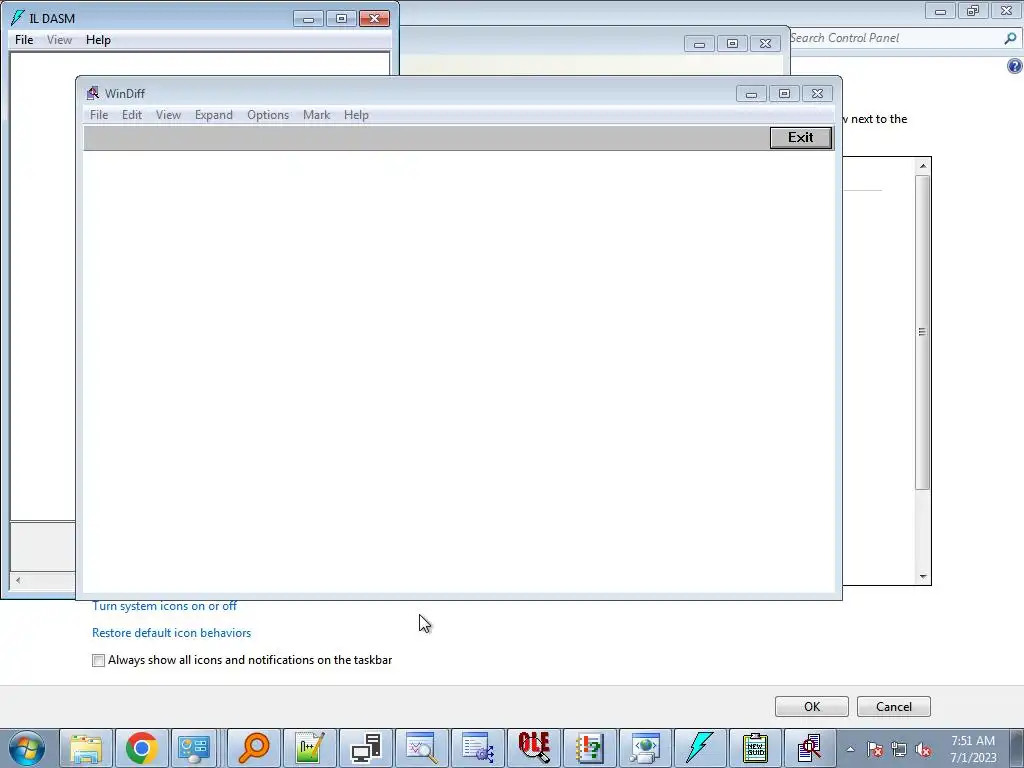Open the green notepad graph taskbar app
1024x768 pixels.
310,748
